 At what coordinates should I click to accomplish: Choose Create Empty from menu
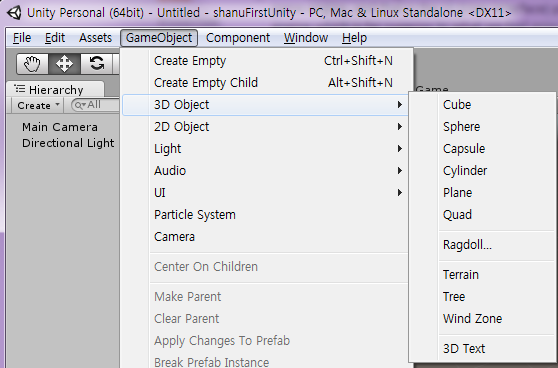tap(265, 61)
